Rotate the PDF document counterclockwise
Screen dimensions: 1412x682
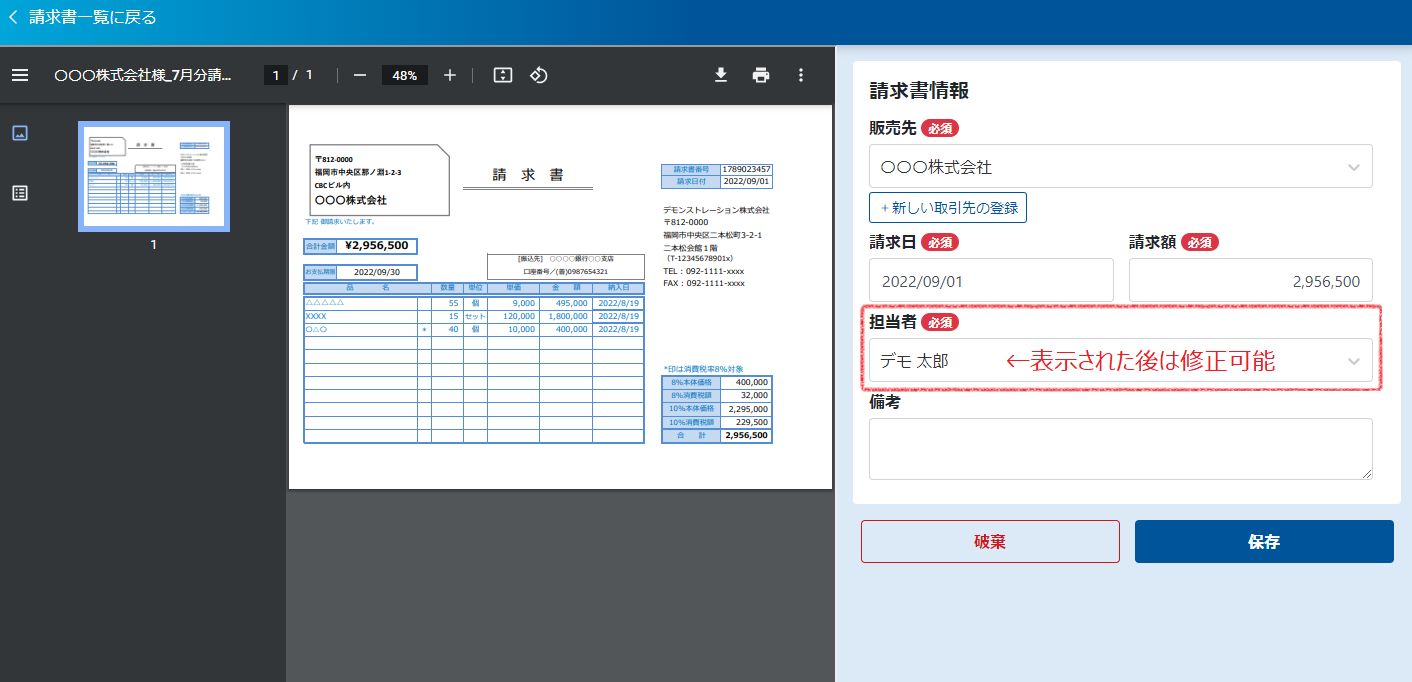539,75
